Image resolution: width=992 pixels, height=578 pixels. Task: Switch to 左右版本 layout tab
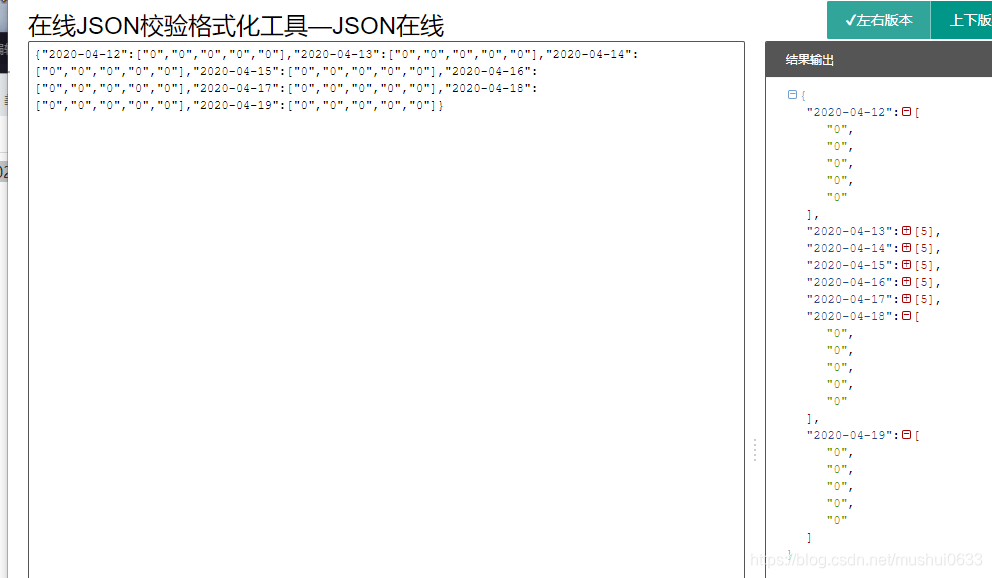[879, 20]
